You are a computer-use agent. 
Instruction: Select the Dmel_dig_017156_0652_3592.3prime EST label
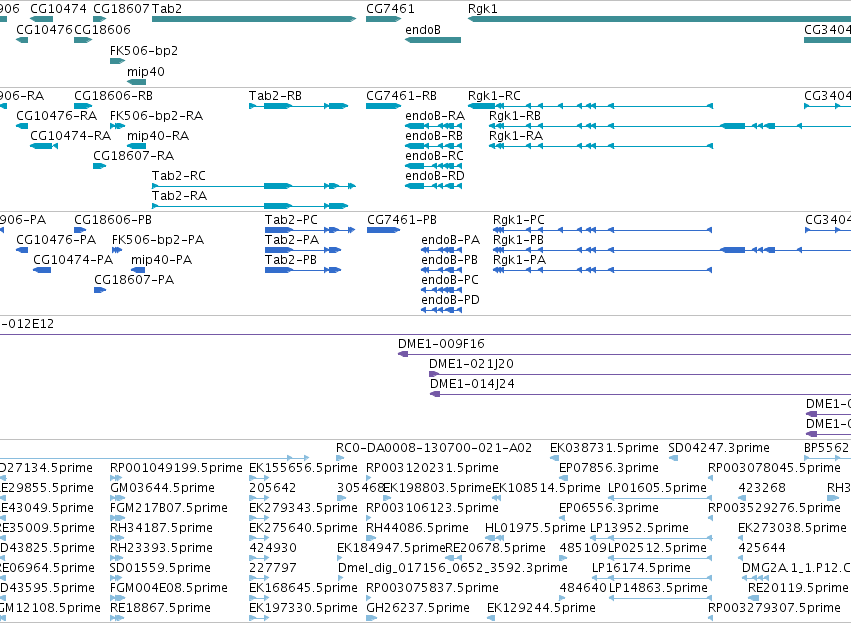tap(453, 568)
